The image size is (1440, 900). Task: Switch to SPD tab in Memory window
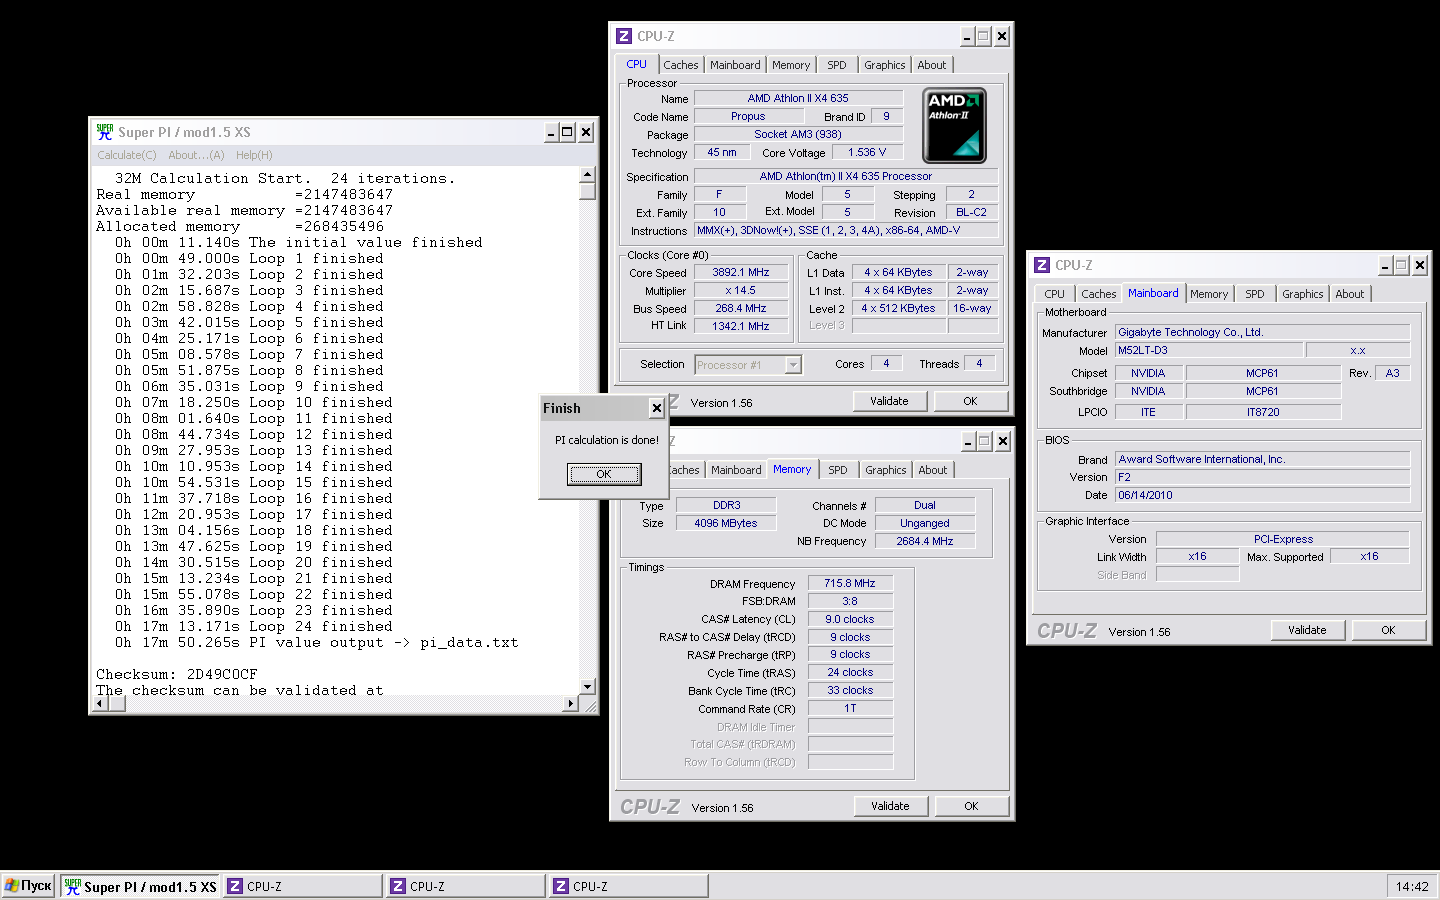coord(838,470)
